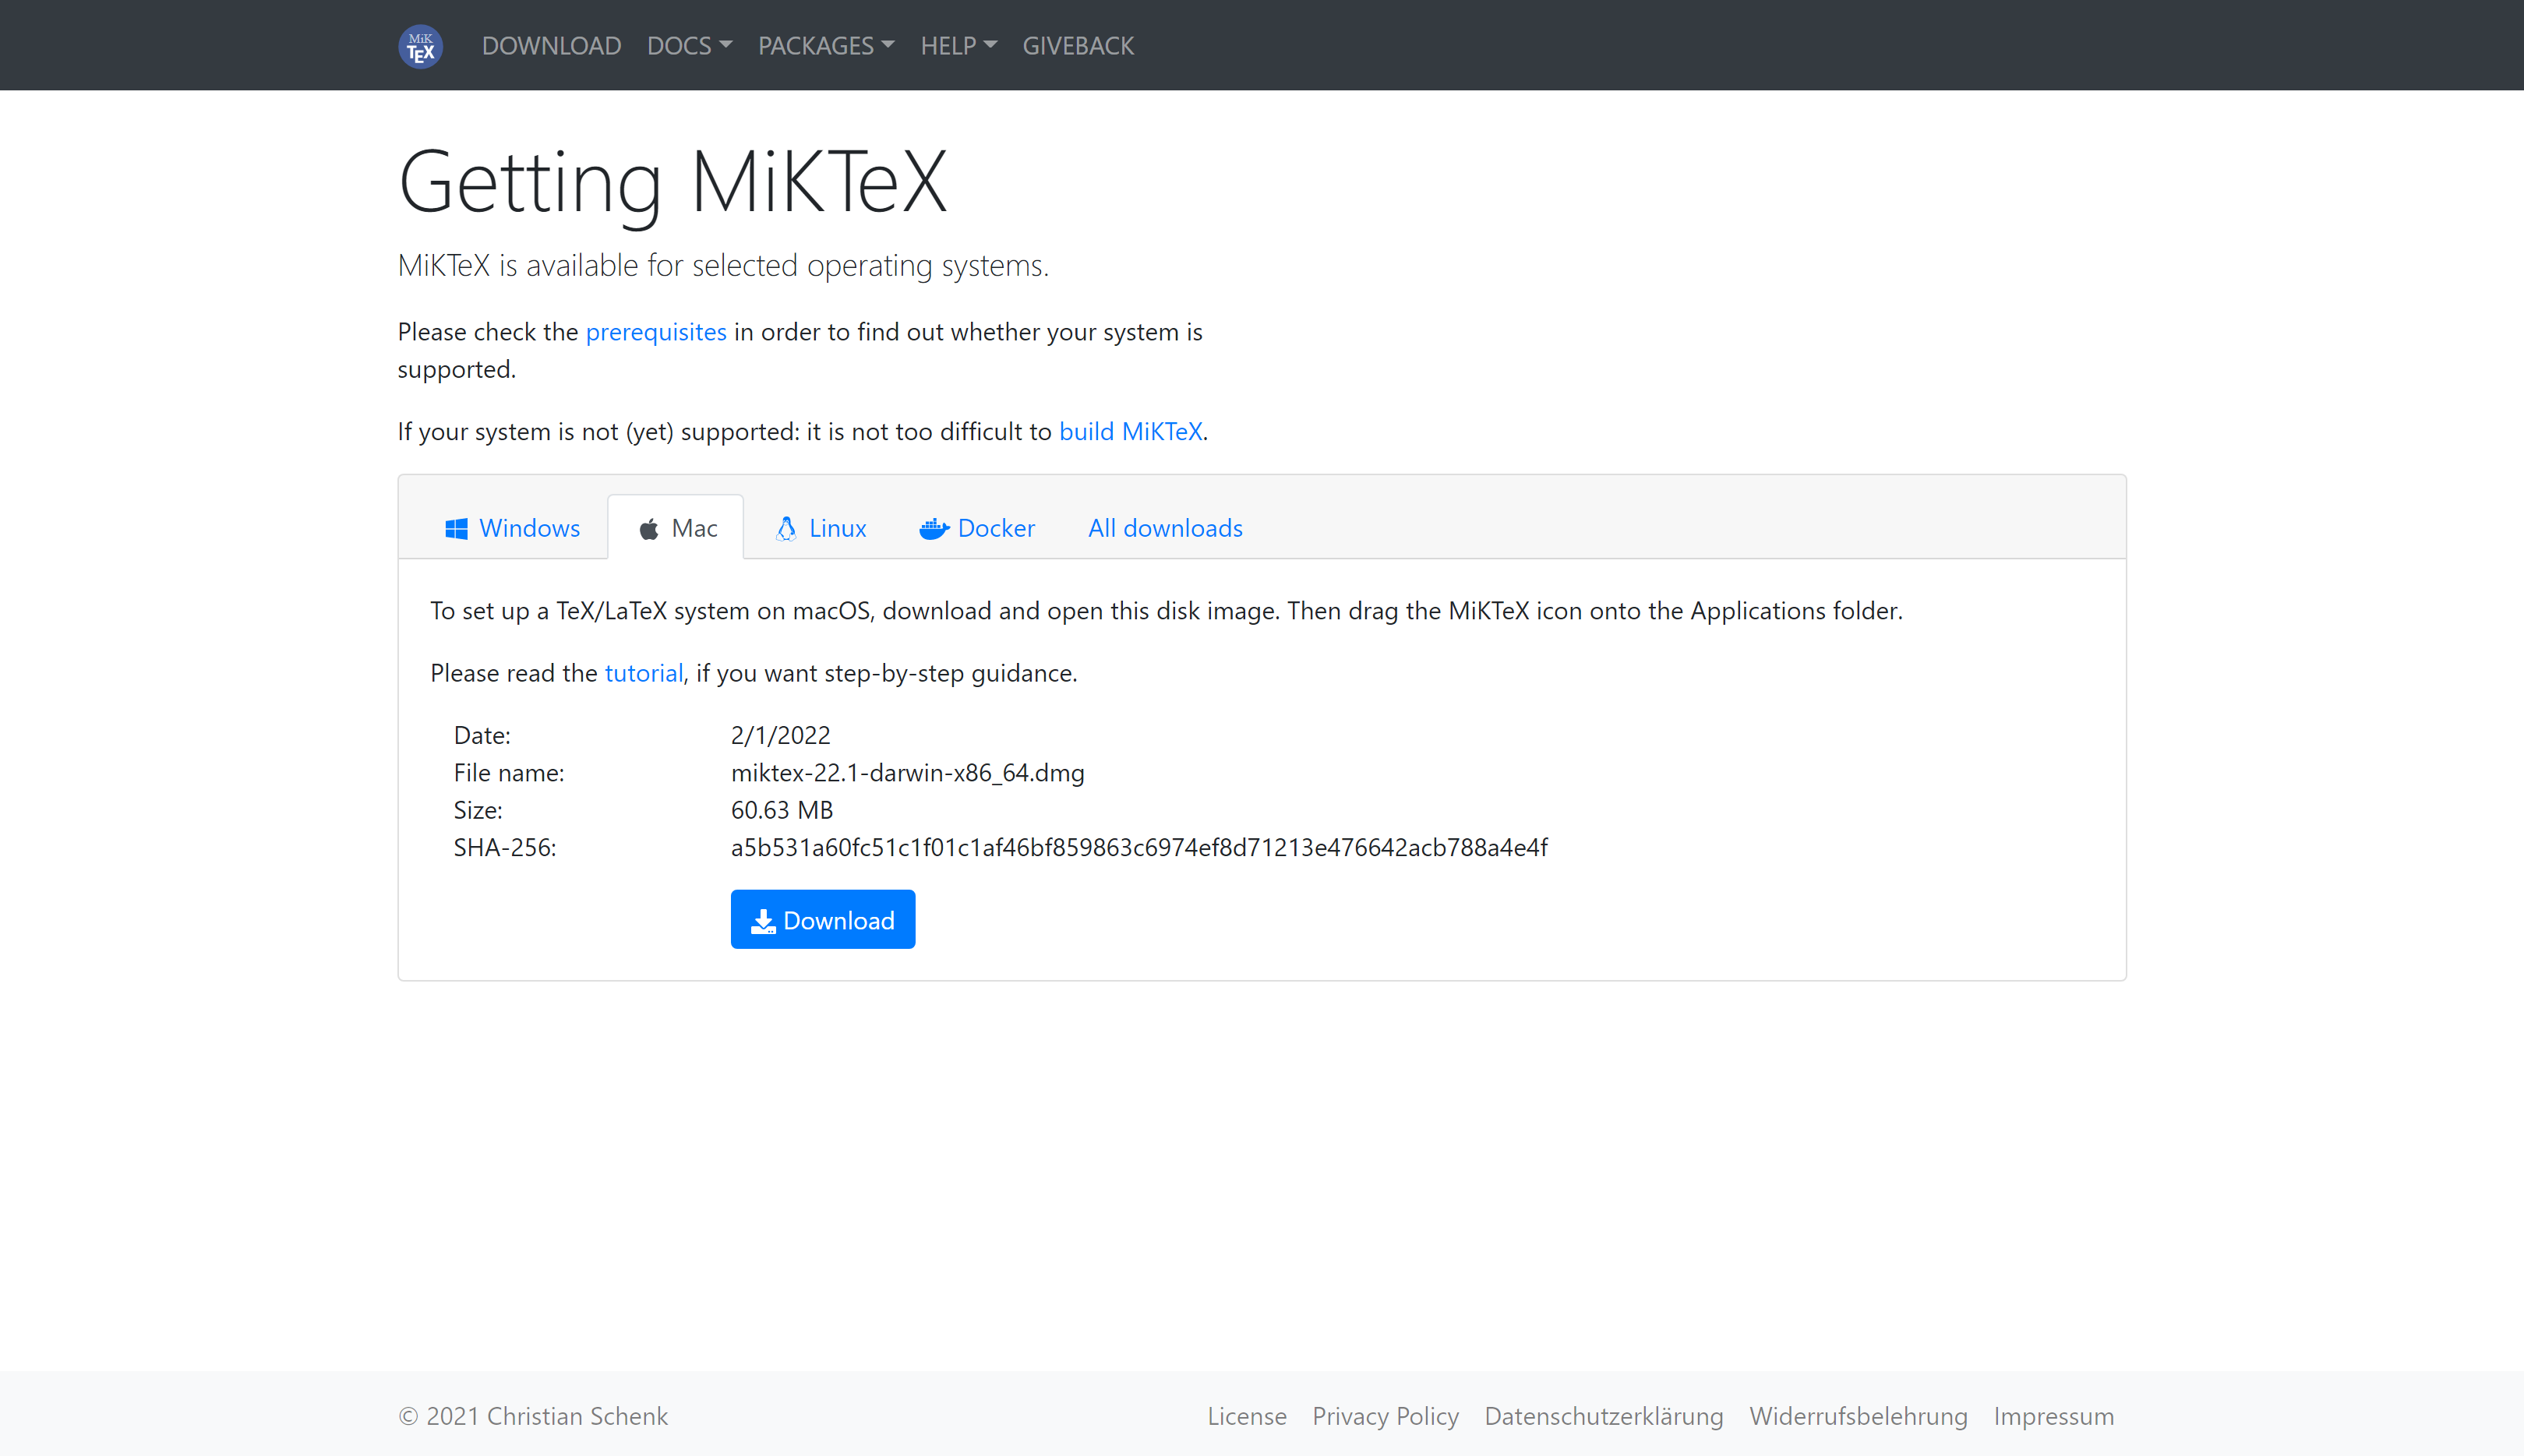The width and height of the screenshot is (2524, 1456).
Task: Click the © 2021 Christian Schenk text
Action: [533, 1416]
